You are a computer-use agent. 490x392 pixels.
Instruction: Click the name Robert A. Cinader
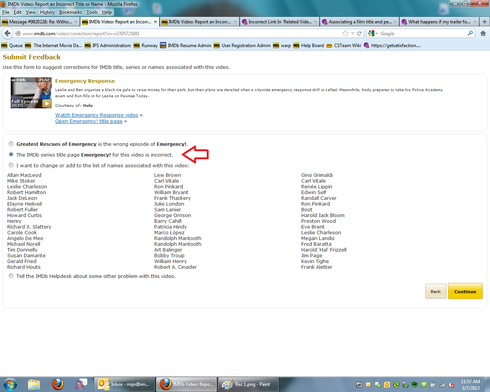pos(175,267)
